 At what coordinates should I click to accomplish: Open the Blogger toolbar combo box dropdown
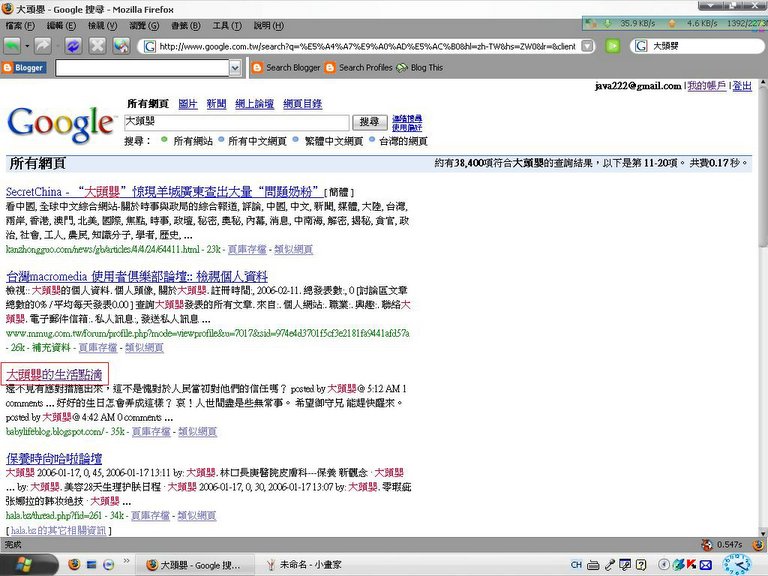[x=235, y=68]
